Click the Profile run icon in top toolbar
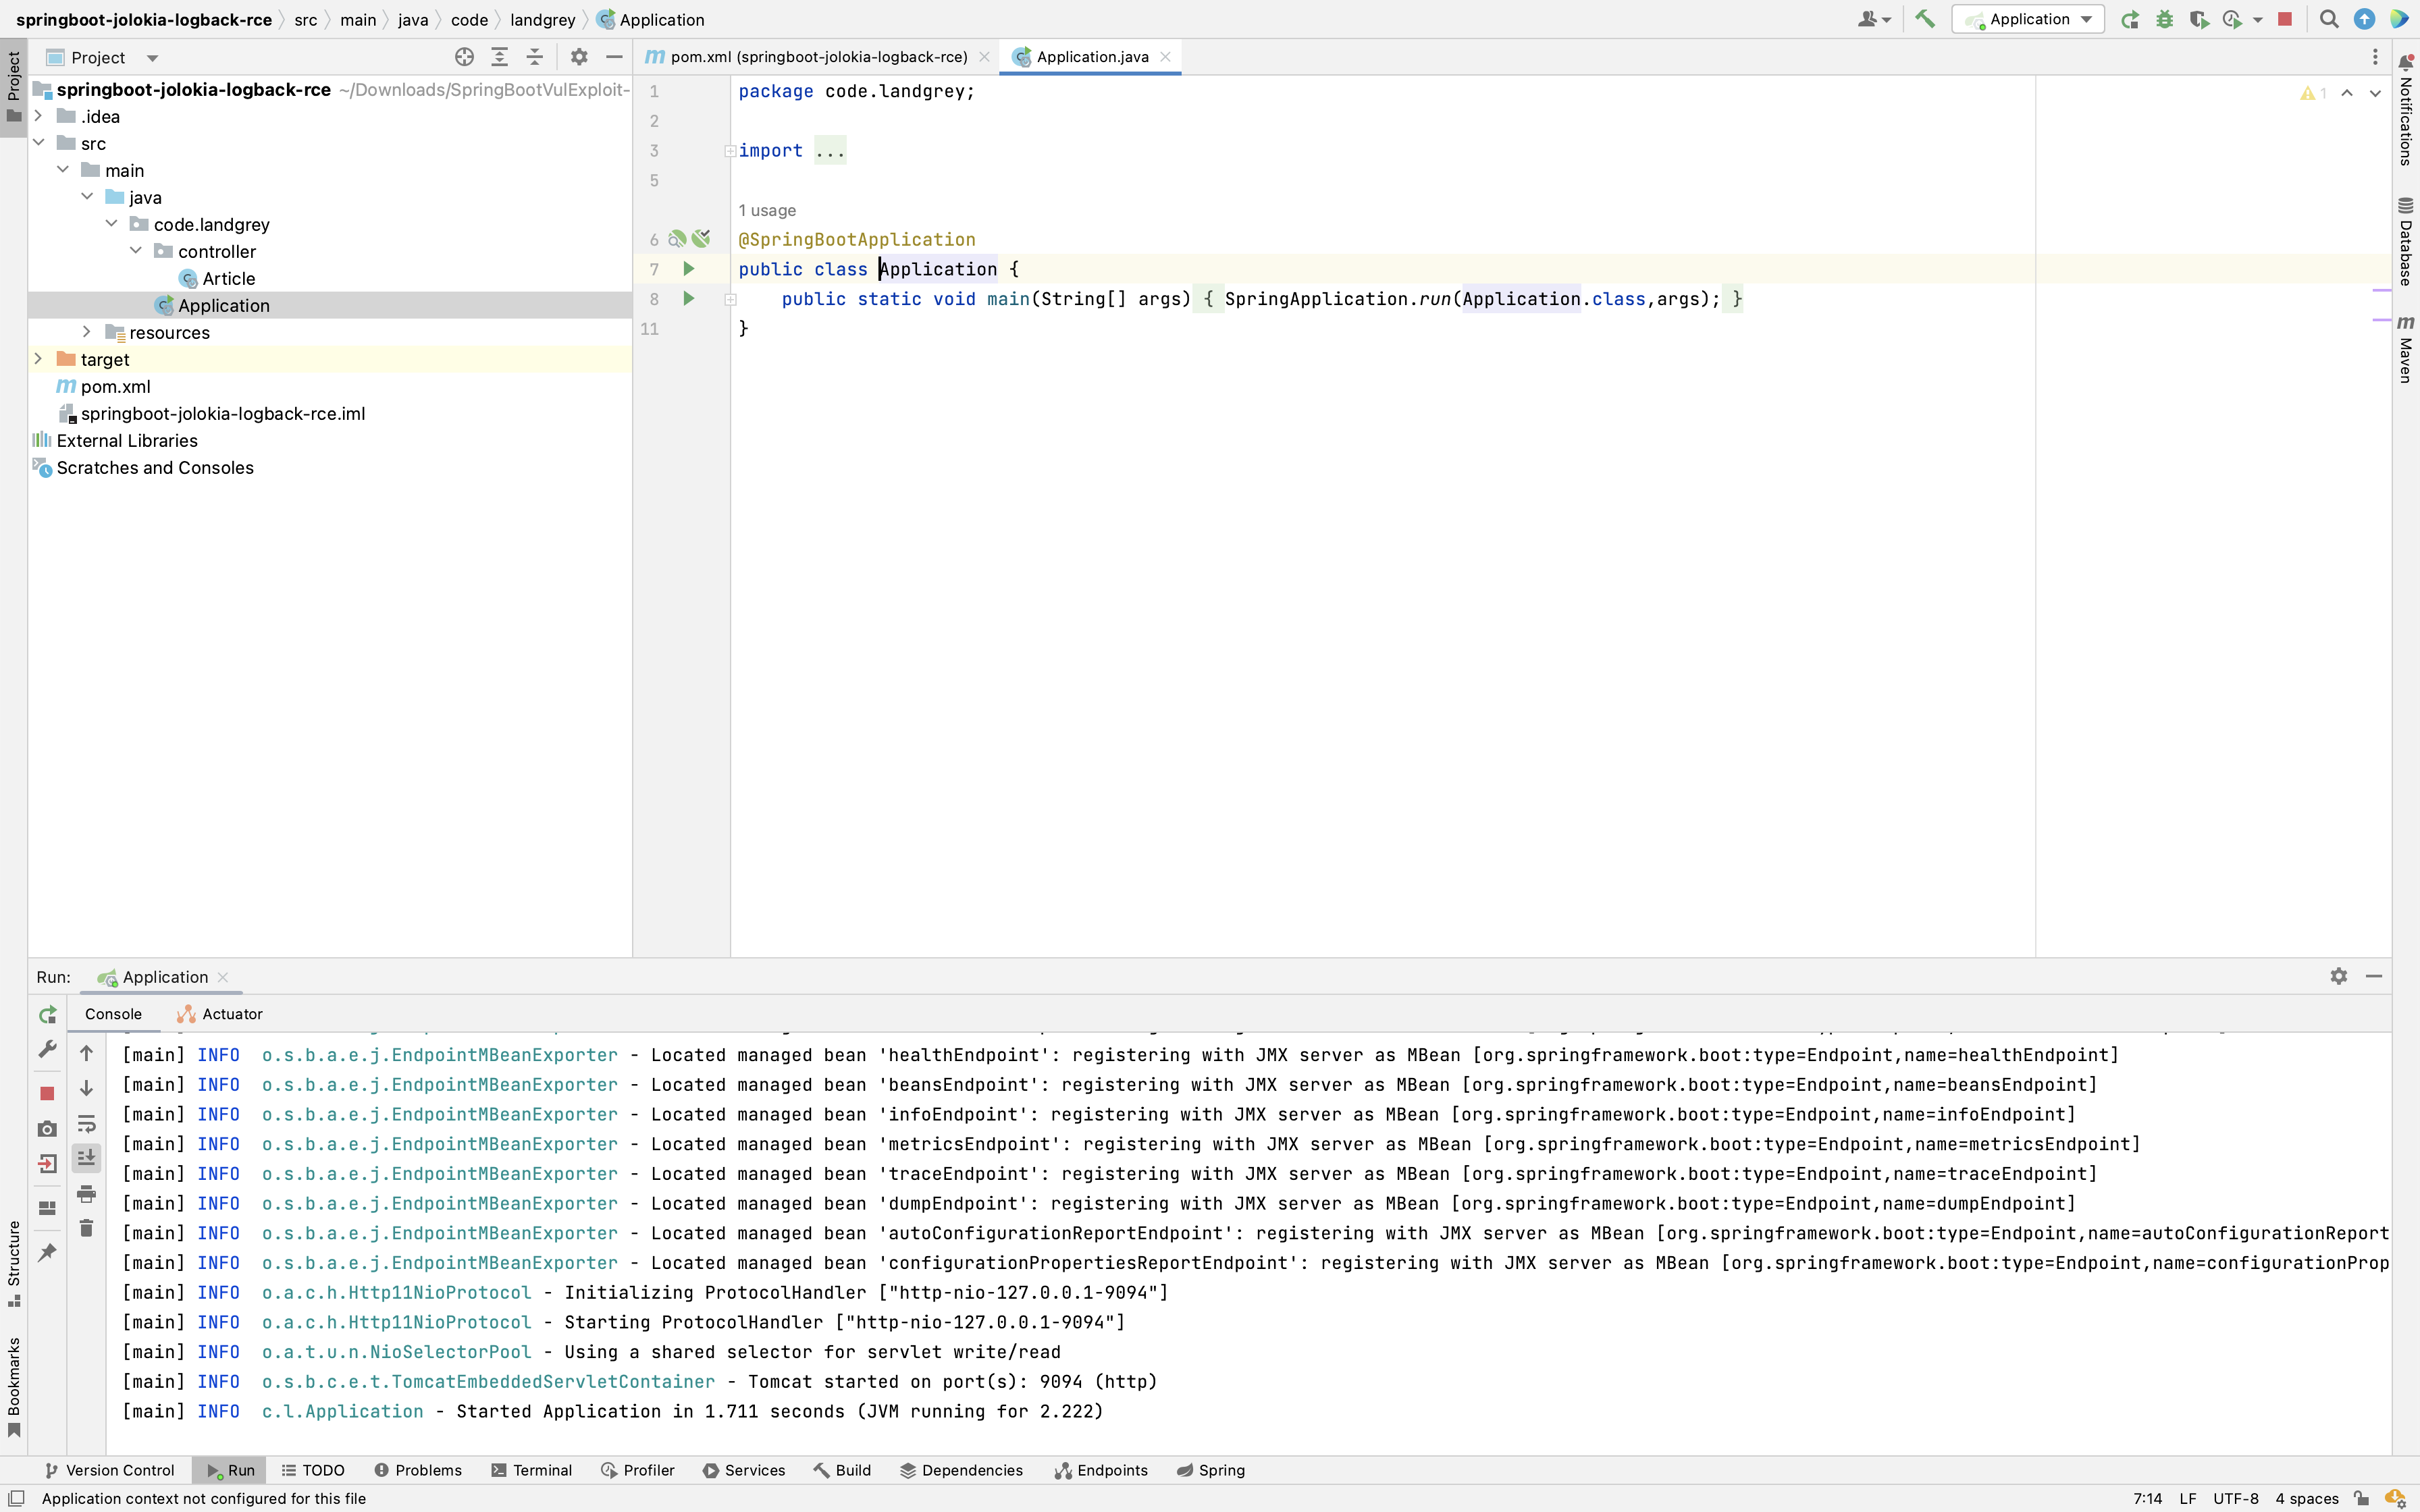This screenshot has width=2420, height=1512. coord(2232,19)
